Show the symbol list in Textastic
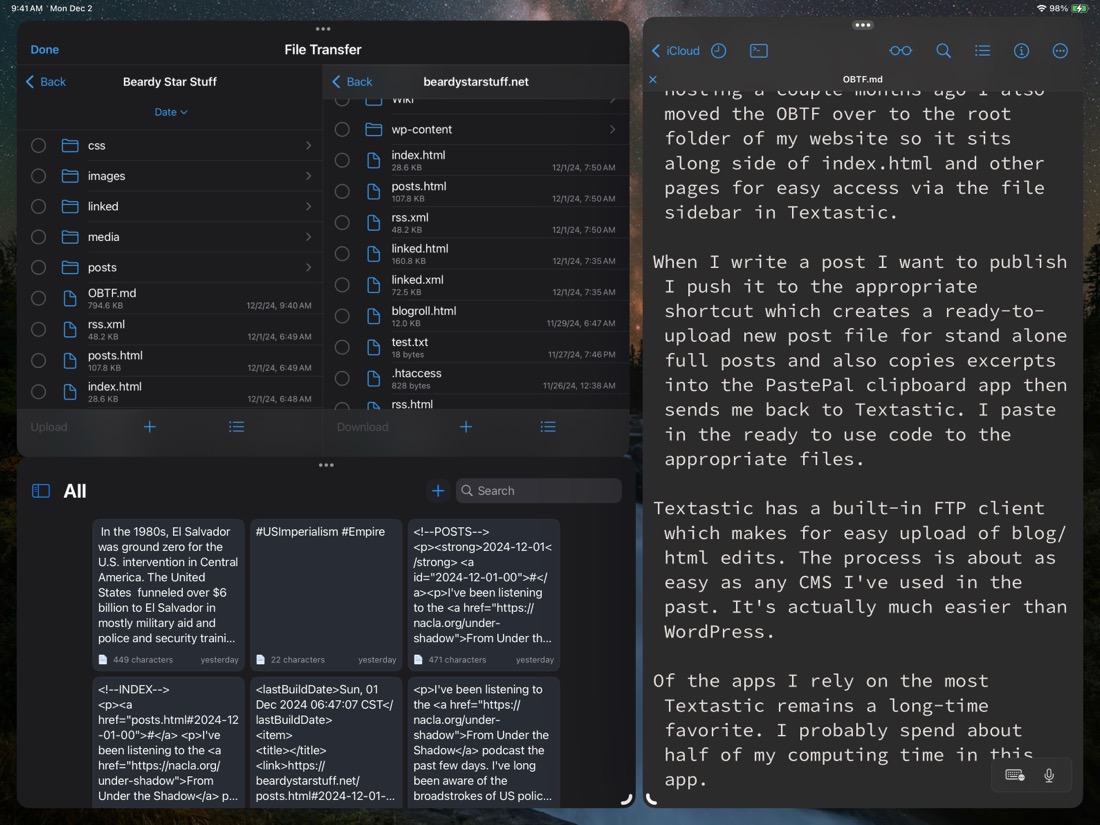 [982, 50]
